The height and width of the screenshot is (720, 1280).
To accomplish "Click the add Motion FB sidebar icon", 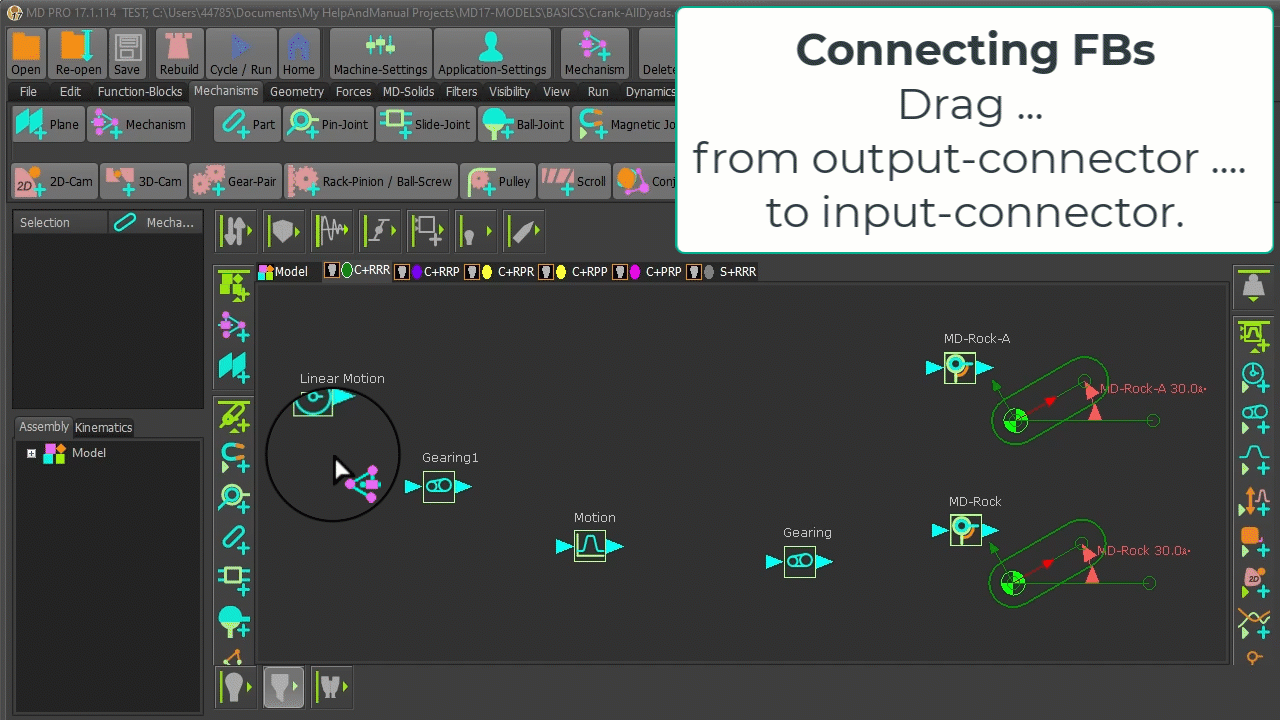I will [x=1254, y=459].
